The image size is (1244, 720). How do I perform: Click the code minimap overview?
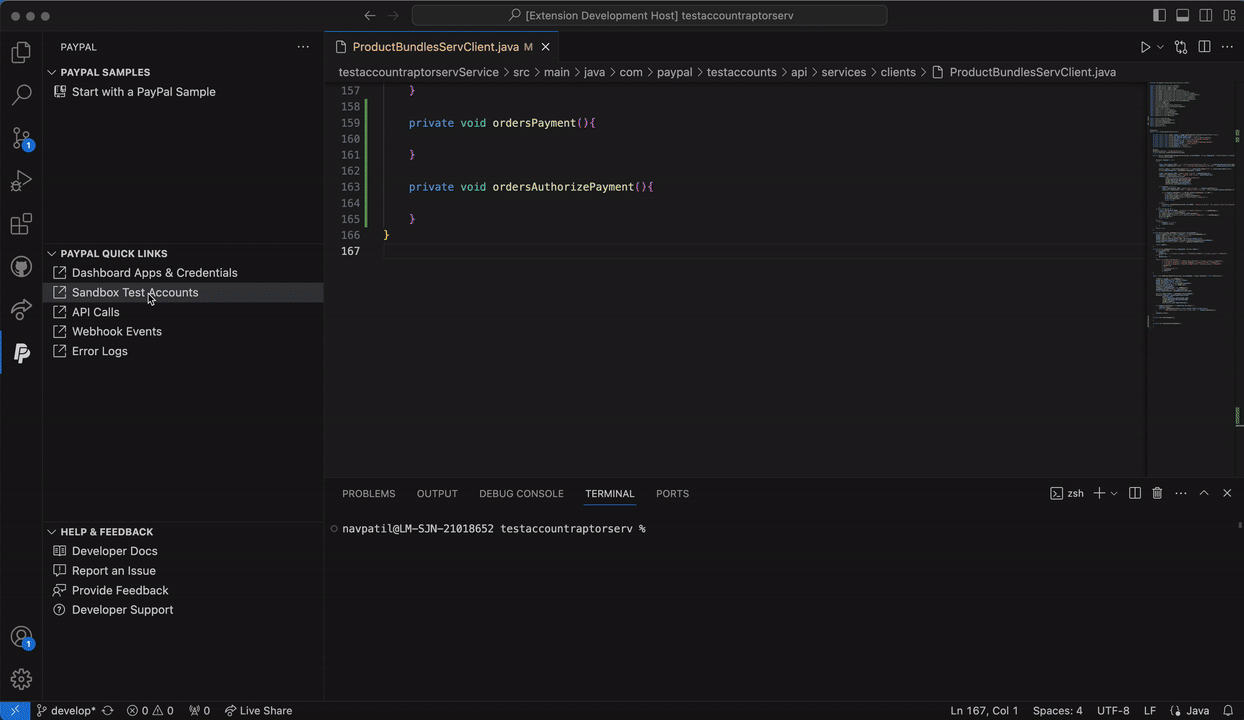tap(1190, 200)
